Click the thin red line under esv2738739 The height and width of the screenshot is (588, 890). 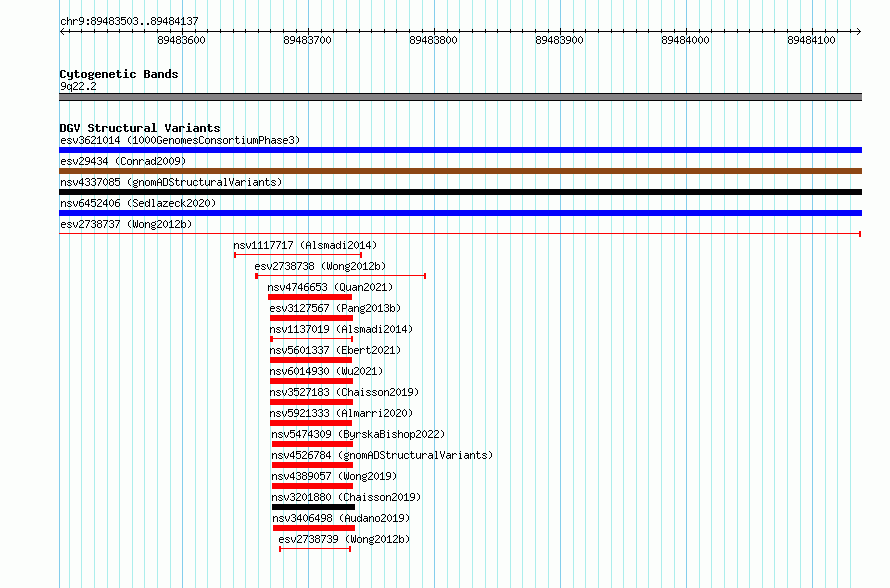click(315, 549)
